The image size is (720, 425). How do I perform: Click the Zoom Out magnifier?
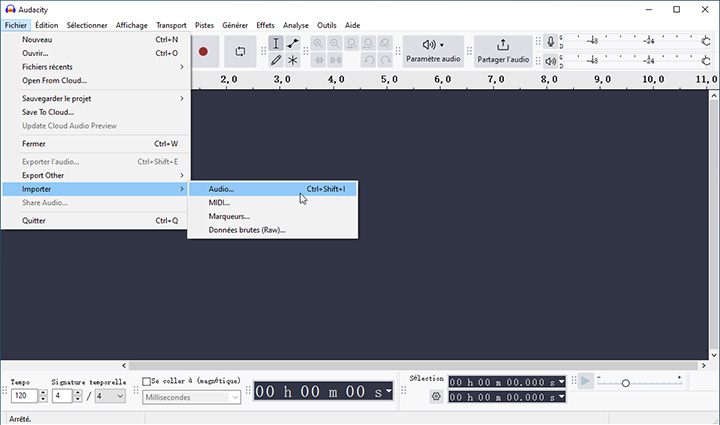pyautogui.click(x=335, y=44)
